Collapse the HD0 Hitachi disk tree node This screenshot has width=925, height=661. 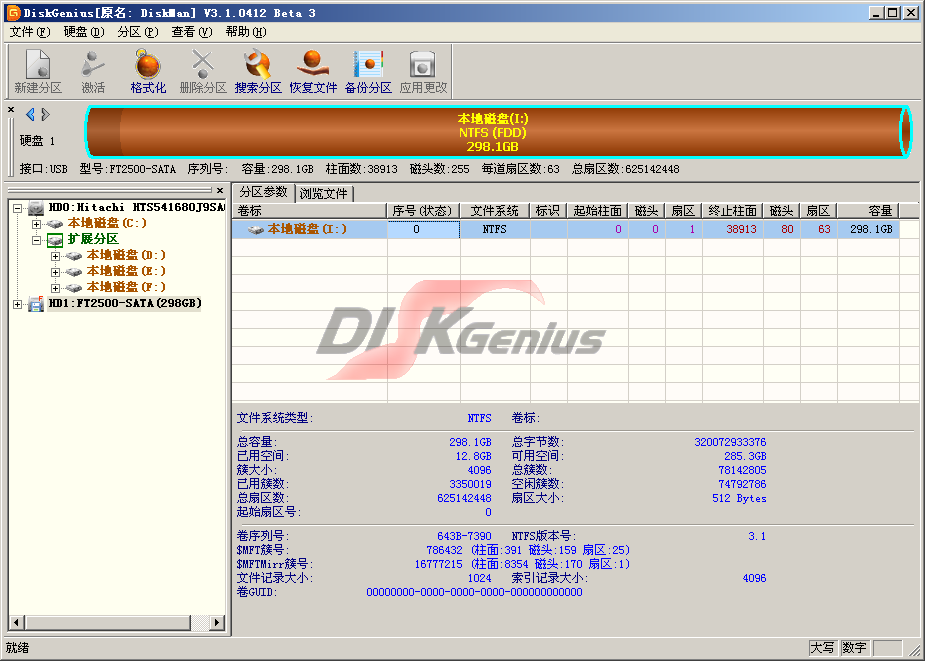pyautogui.click(x=18, y=208)
